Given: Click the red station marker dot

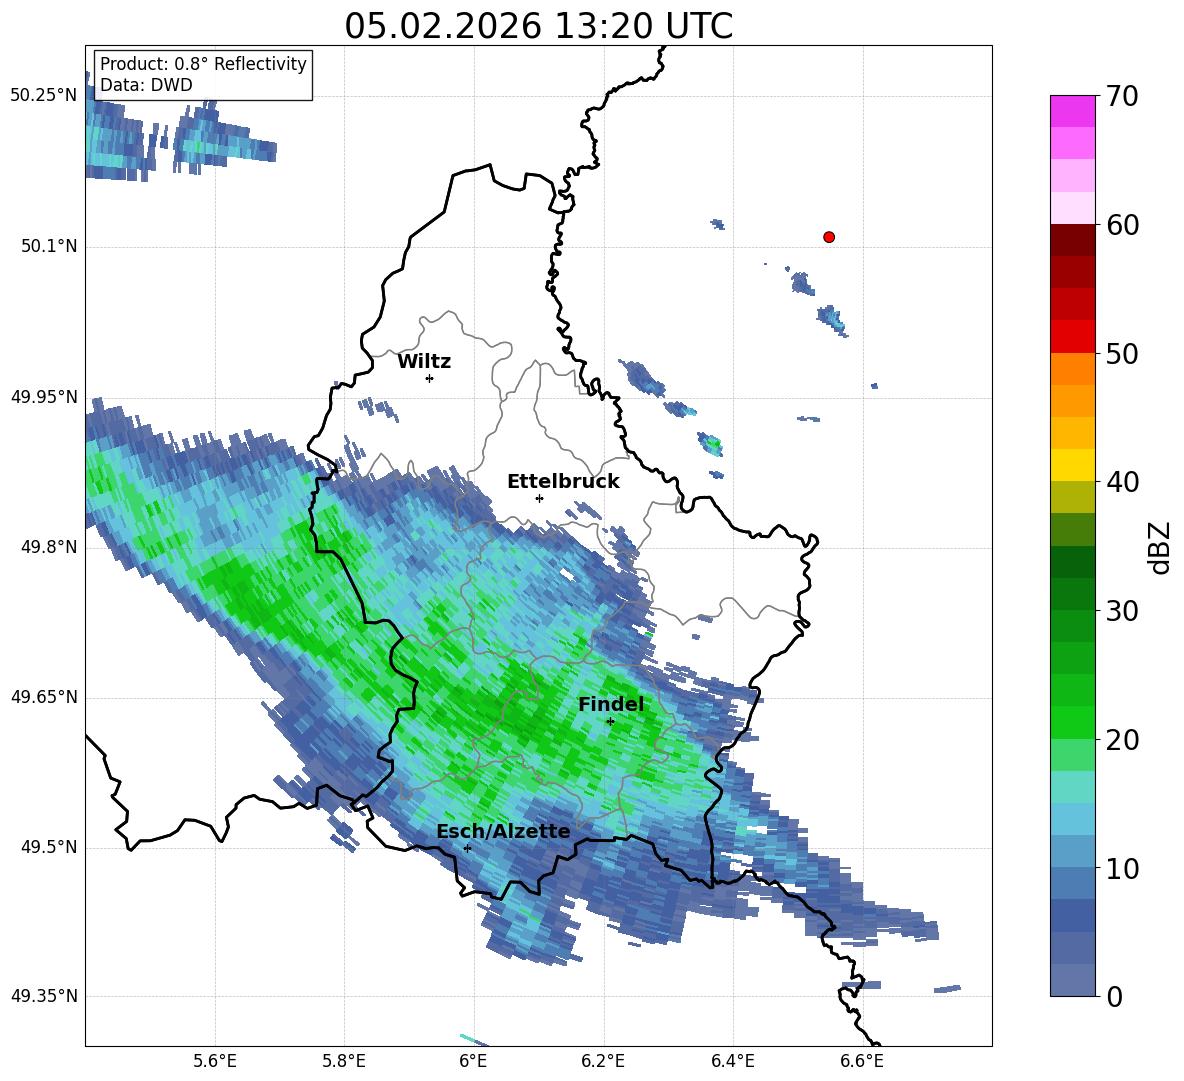Looking at the screenshot, I should pos(829,237).
